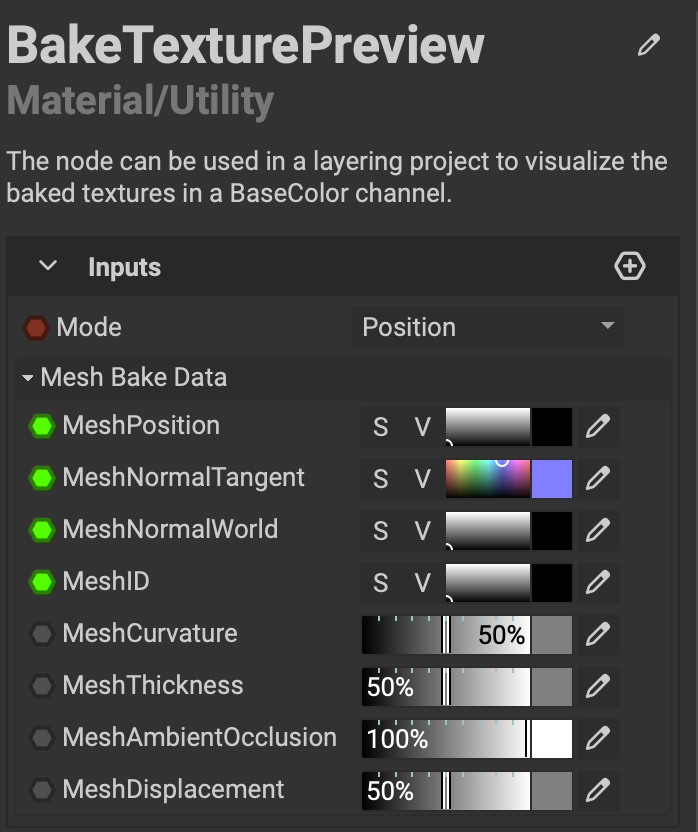Toggle the S button for MeshPosition
Screen dimensions: 698x832
[x=380, y=427]
